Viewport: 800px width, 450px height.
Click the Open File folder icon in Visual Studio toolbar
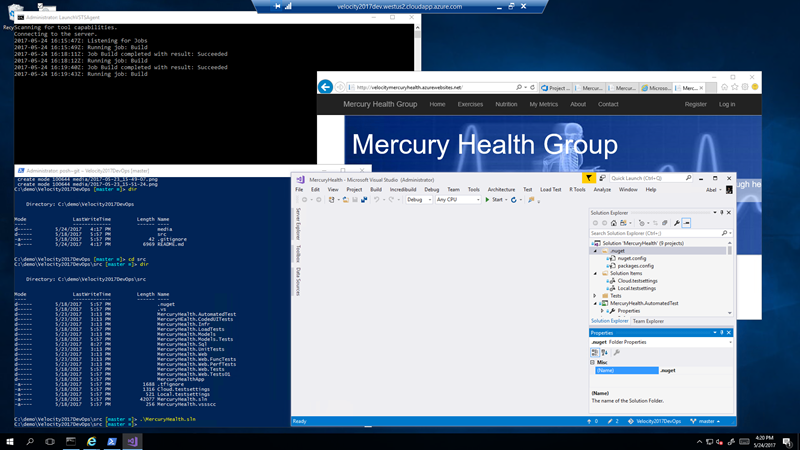345,200
